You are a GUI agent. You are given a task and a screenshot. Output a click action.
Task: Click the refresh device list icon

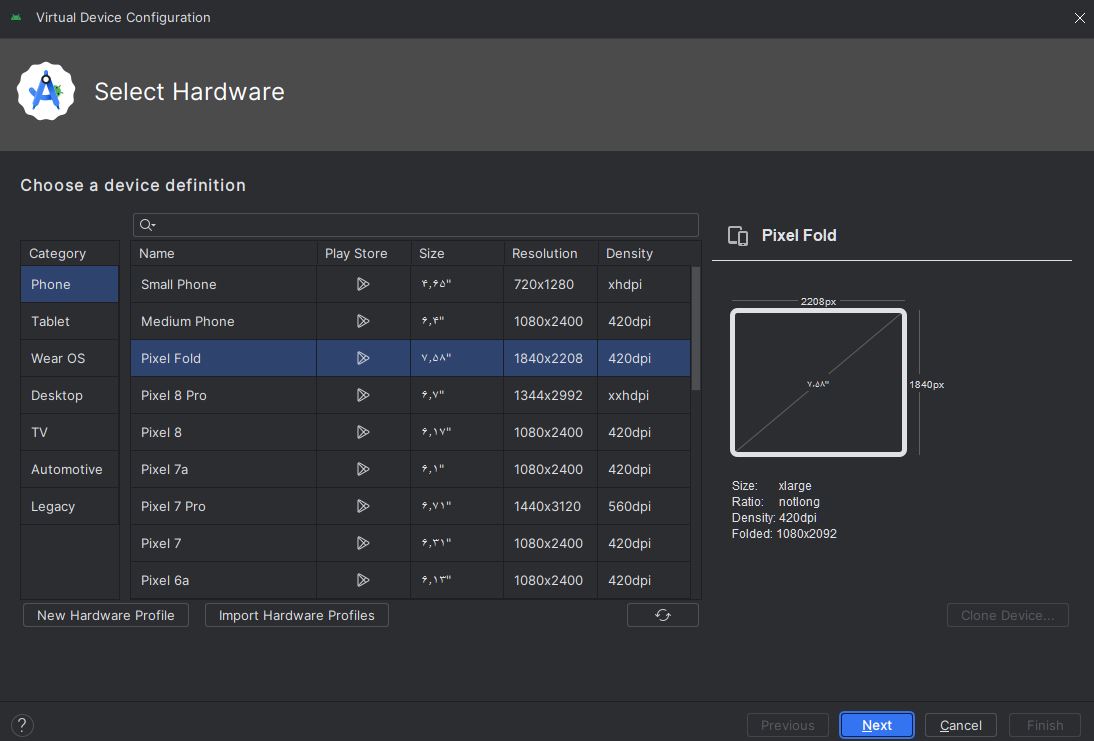click(662, 615)
